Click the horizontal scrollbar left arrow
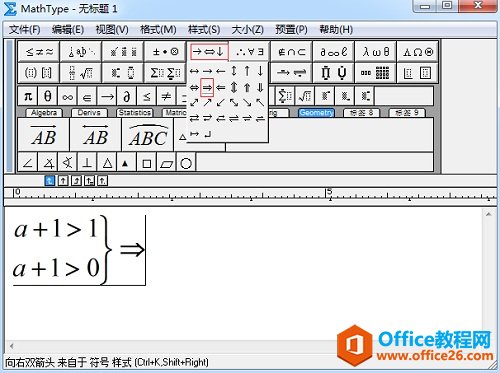The width and height of the screenshot is (500, 373). point(12,346)
